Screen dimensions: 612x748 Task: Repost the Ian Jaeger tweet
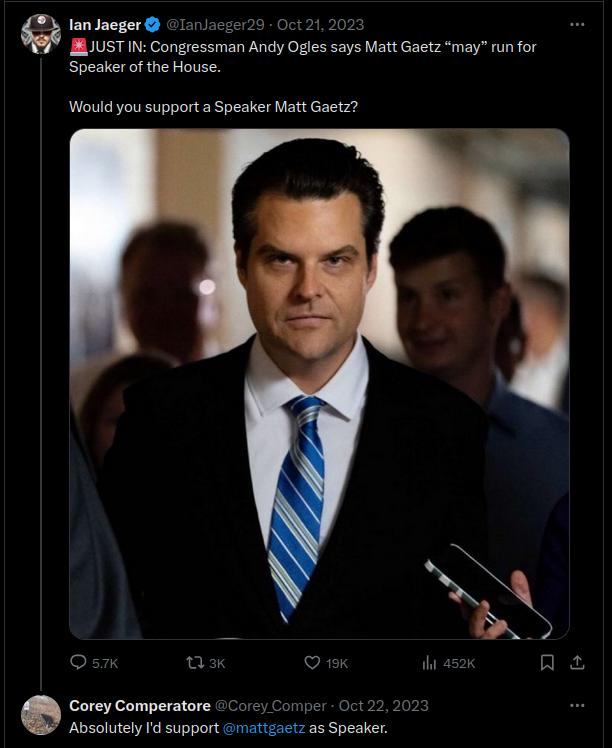point(195,662)
